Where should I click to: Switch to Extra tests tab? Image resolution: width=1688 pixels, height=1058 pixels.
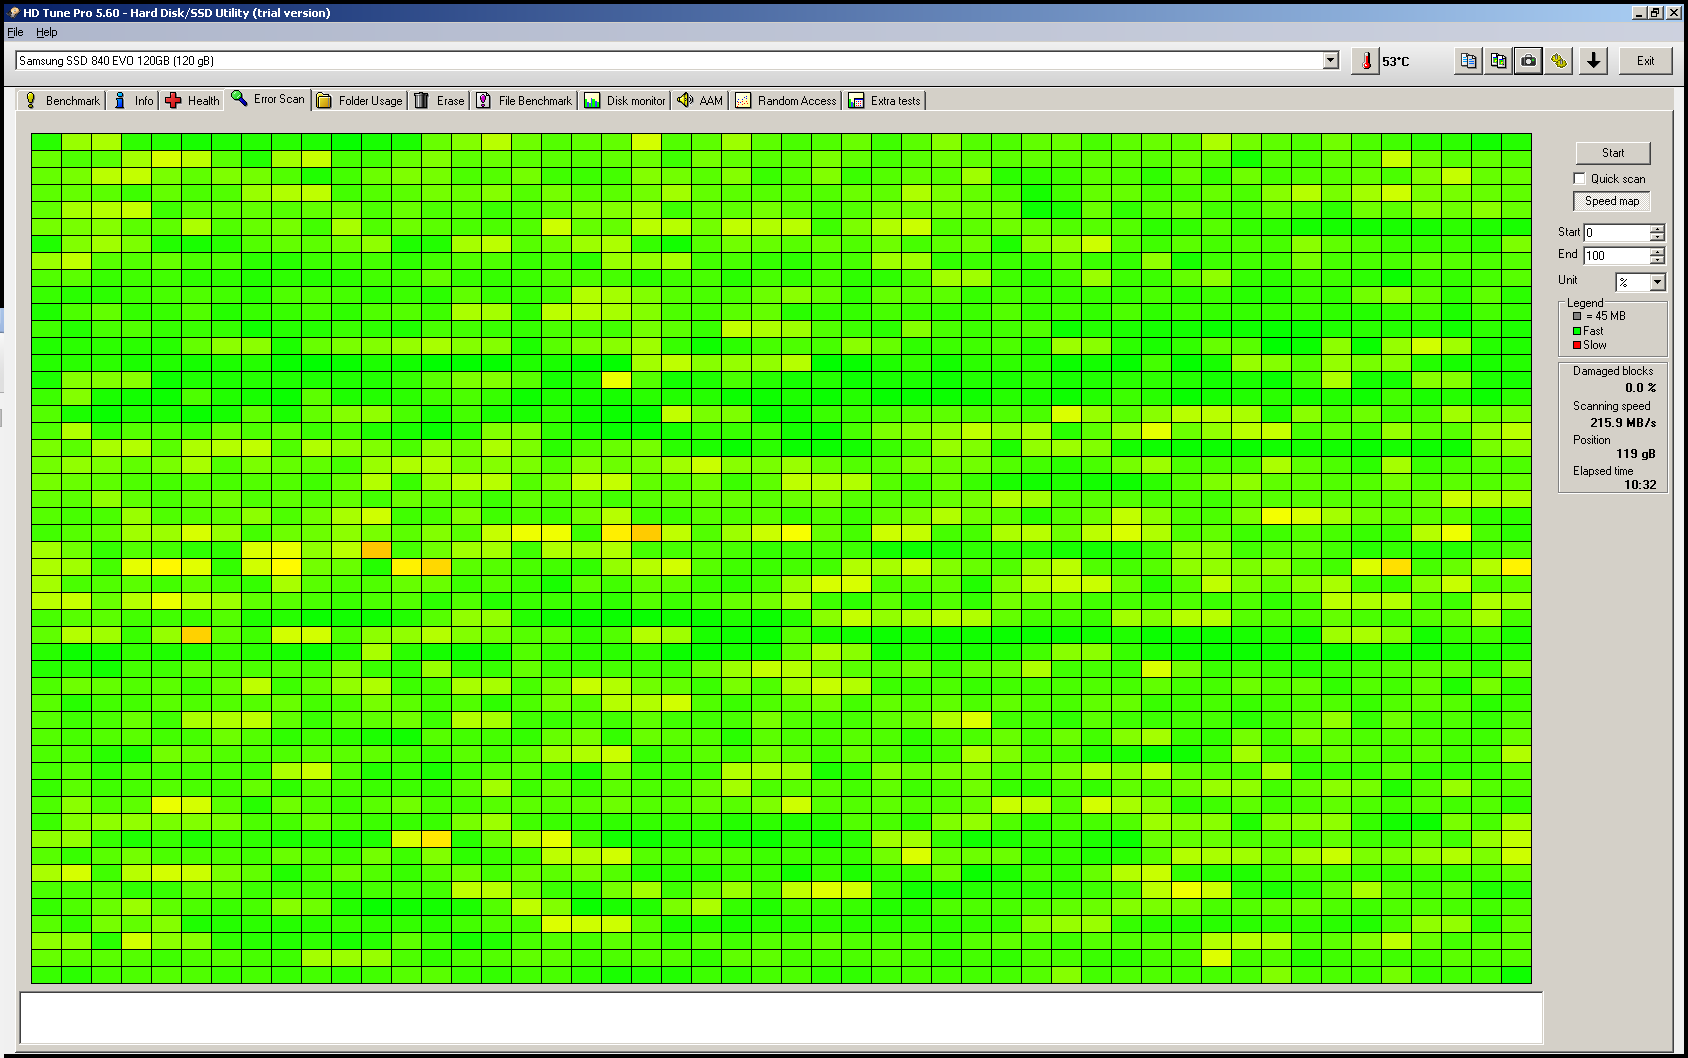(885, 100)
